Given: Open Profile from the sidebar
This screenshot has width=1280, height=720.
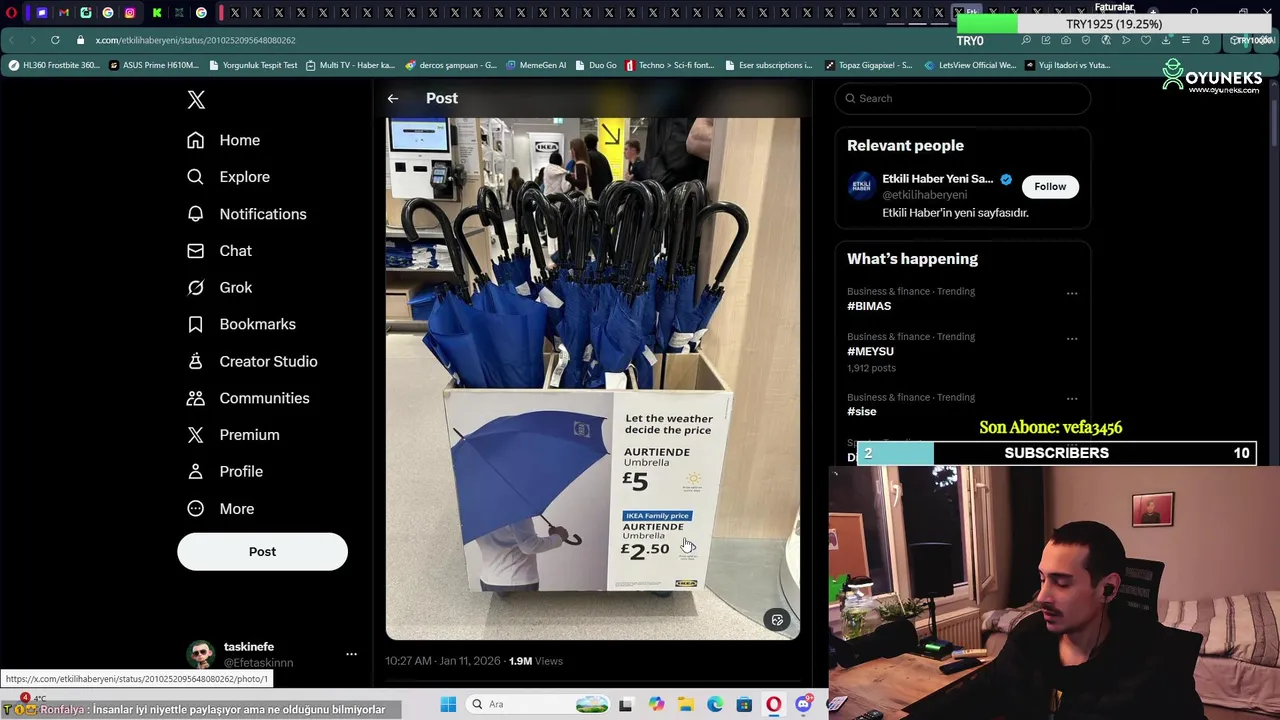Looking at the screenshot, I should (225, 472).
